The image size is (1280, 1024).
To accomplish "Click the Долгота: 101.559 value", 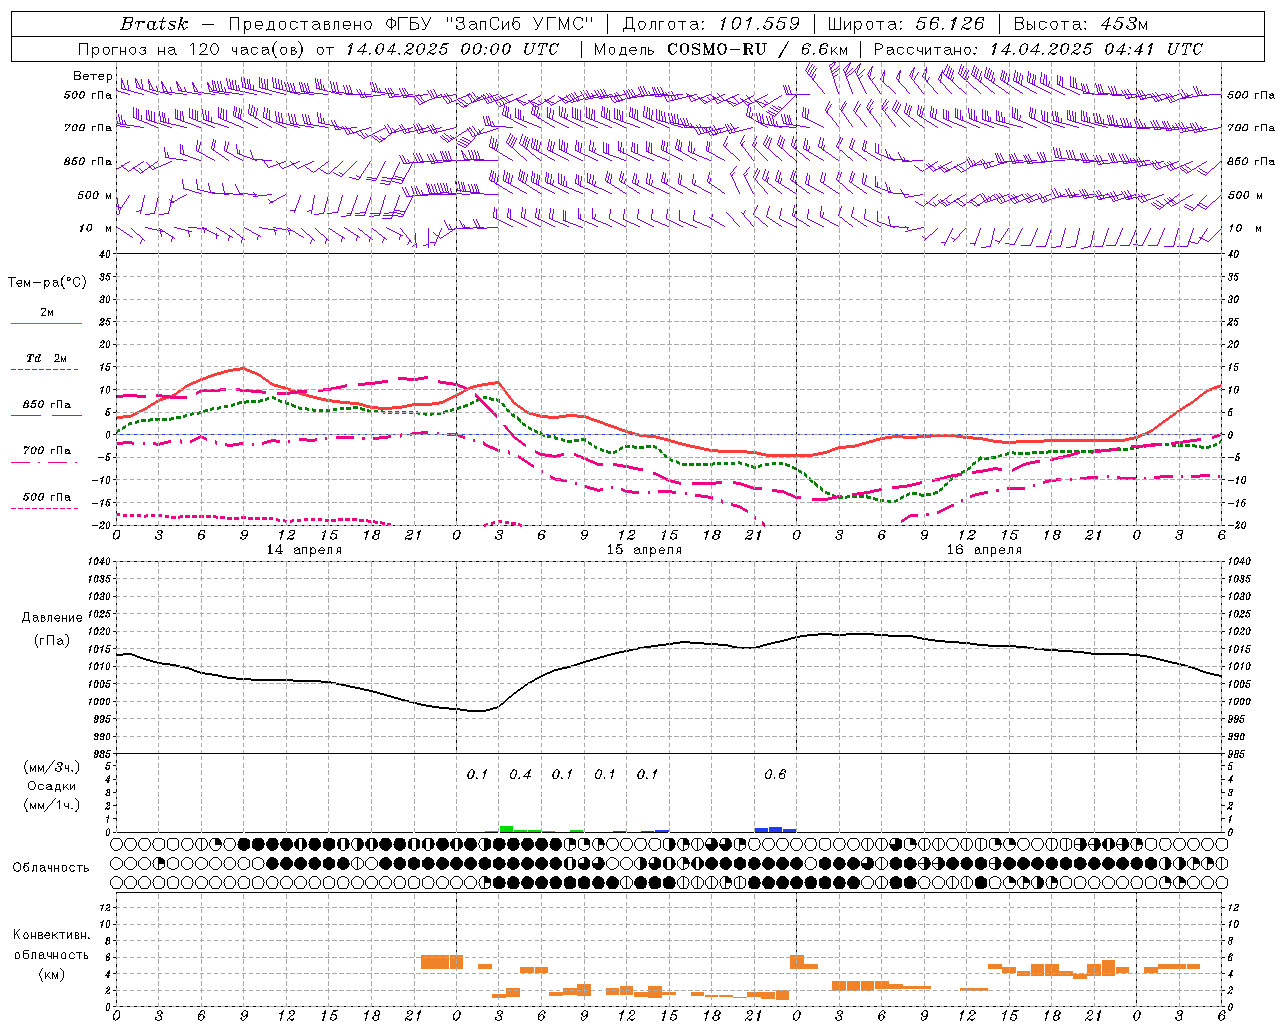I will (711, 24).
